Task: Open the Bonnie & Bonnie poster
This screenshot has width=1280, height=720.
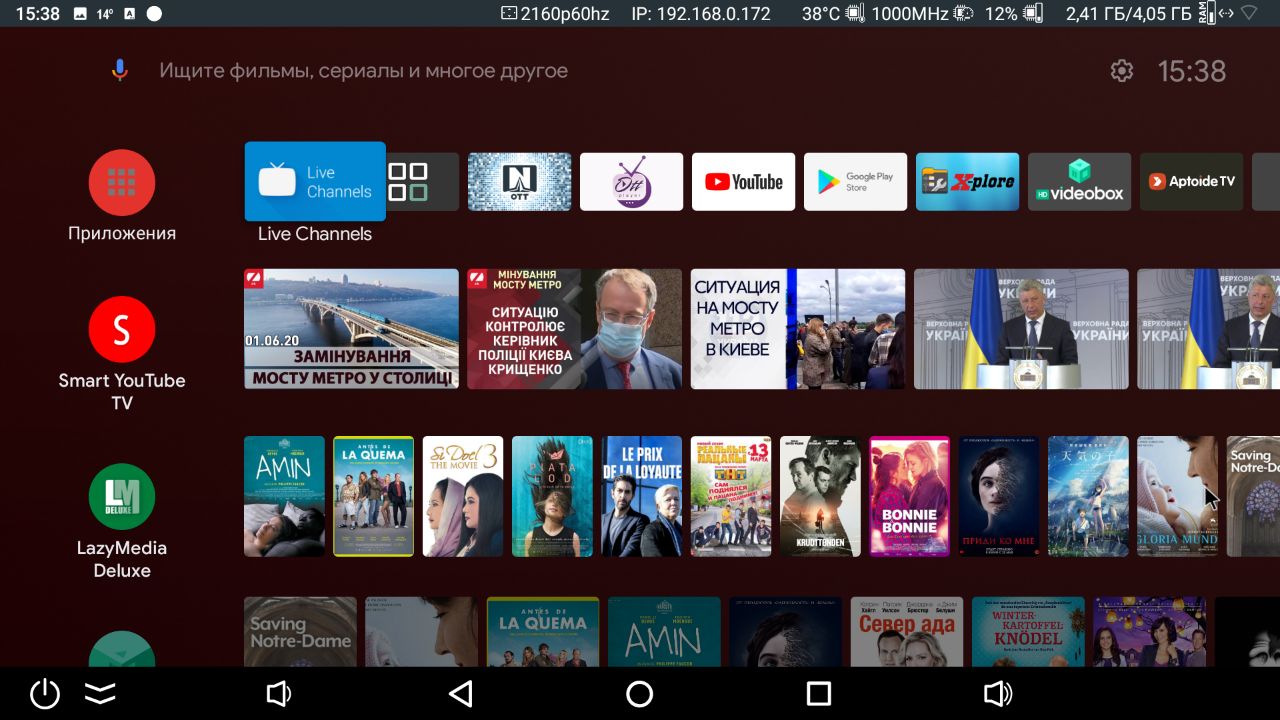Action: point(910,496)
